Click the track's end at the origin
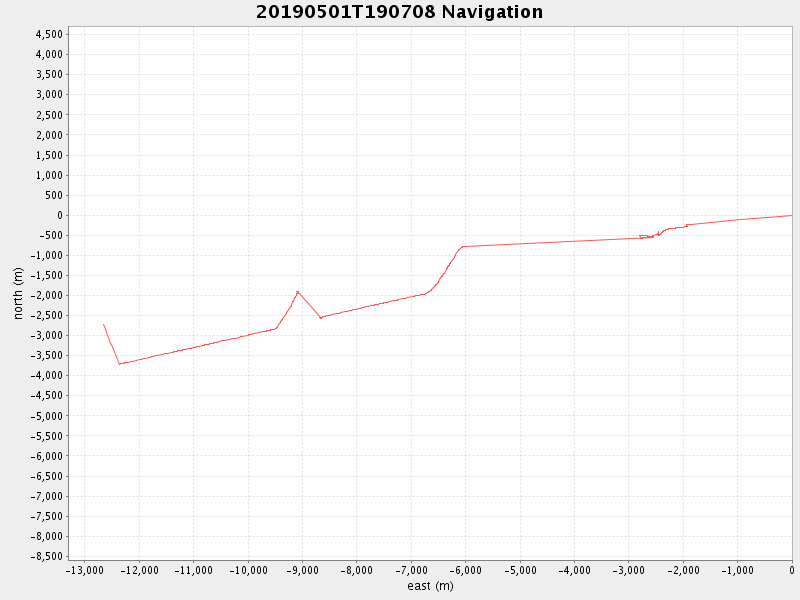The image size is (800, 600). 791,215
